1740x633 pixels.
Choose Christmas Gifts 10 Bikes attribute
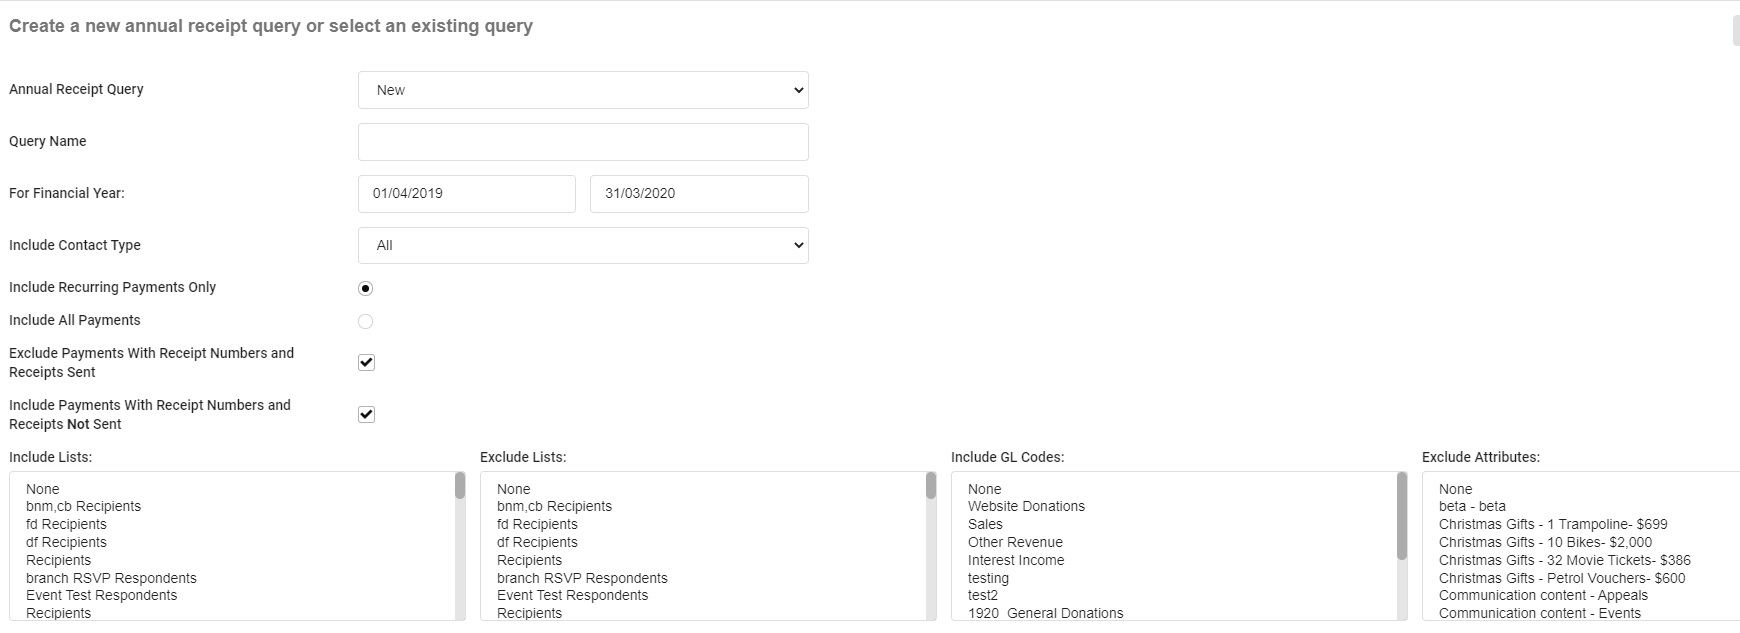tap(1545, 542)
